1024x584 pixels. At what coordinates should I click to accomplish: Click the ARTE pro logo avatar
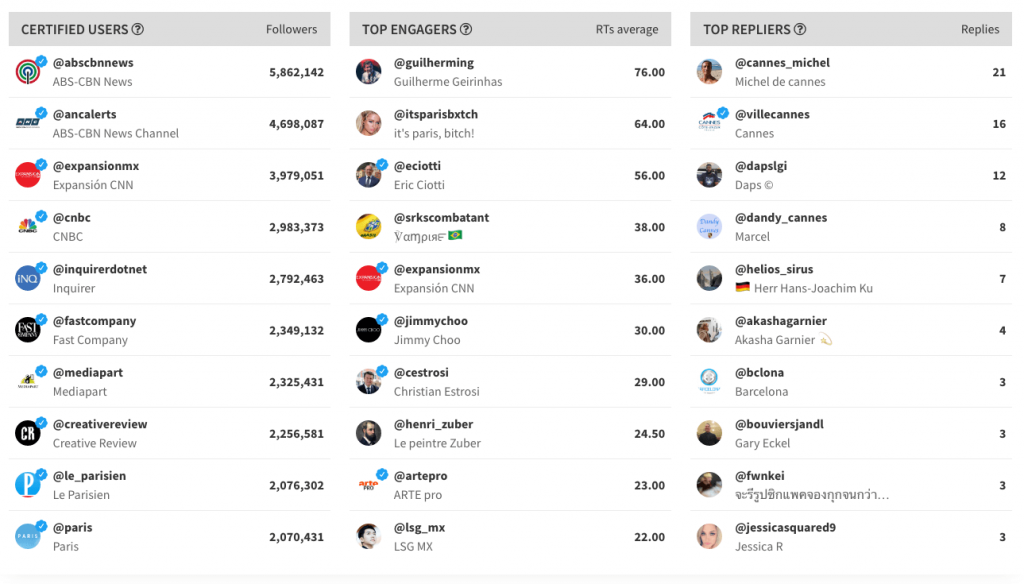[x=369, y=485]
